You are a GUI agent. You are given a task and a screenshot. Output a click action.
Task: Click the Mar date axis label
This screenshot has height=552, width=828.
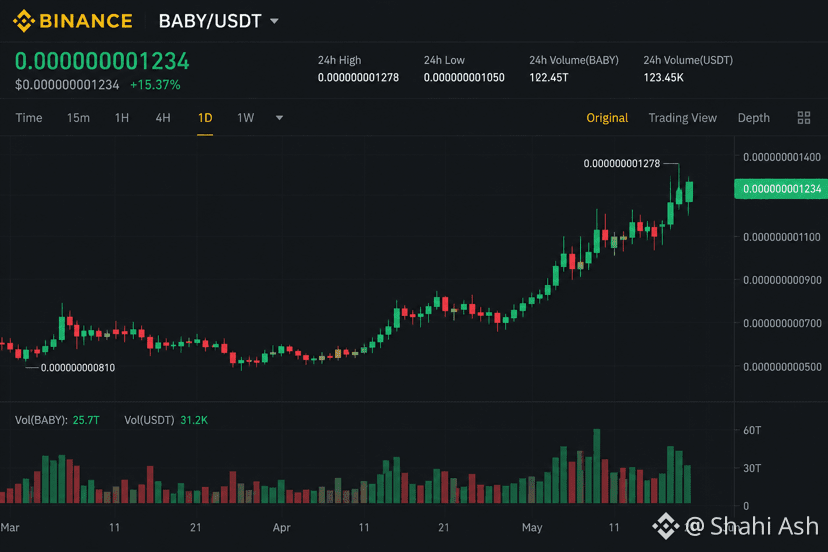[10, 528]
